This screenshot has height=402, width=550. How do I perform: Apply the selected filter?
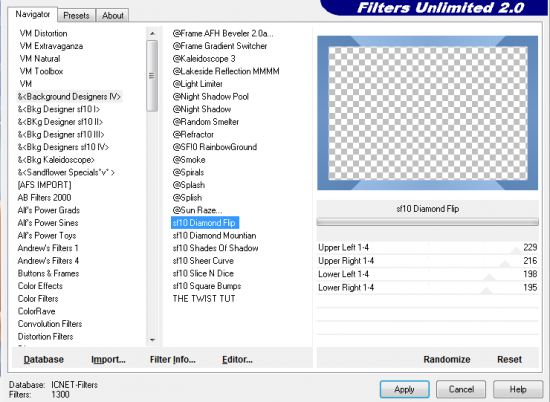[404, 389]
